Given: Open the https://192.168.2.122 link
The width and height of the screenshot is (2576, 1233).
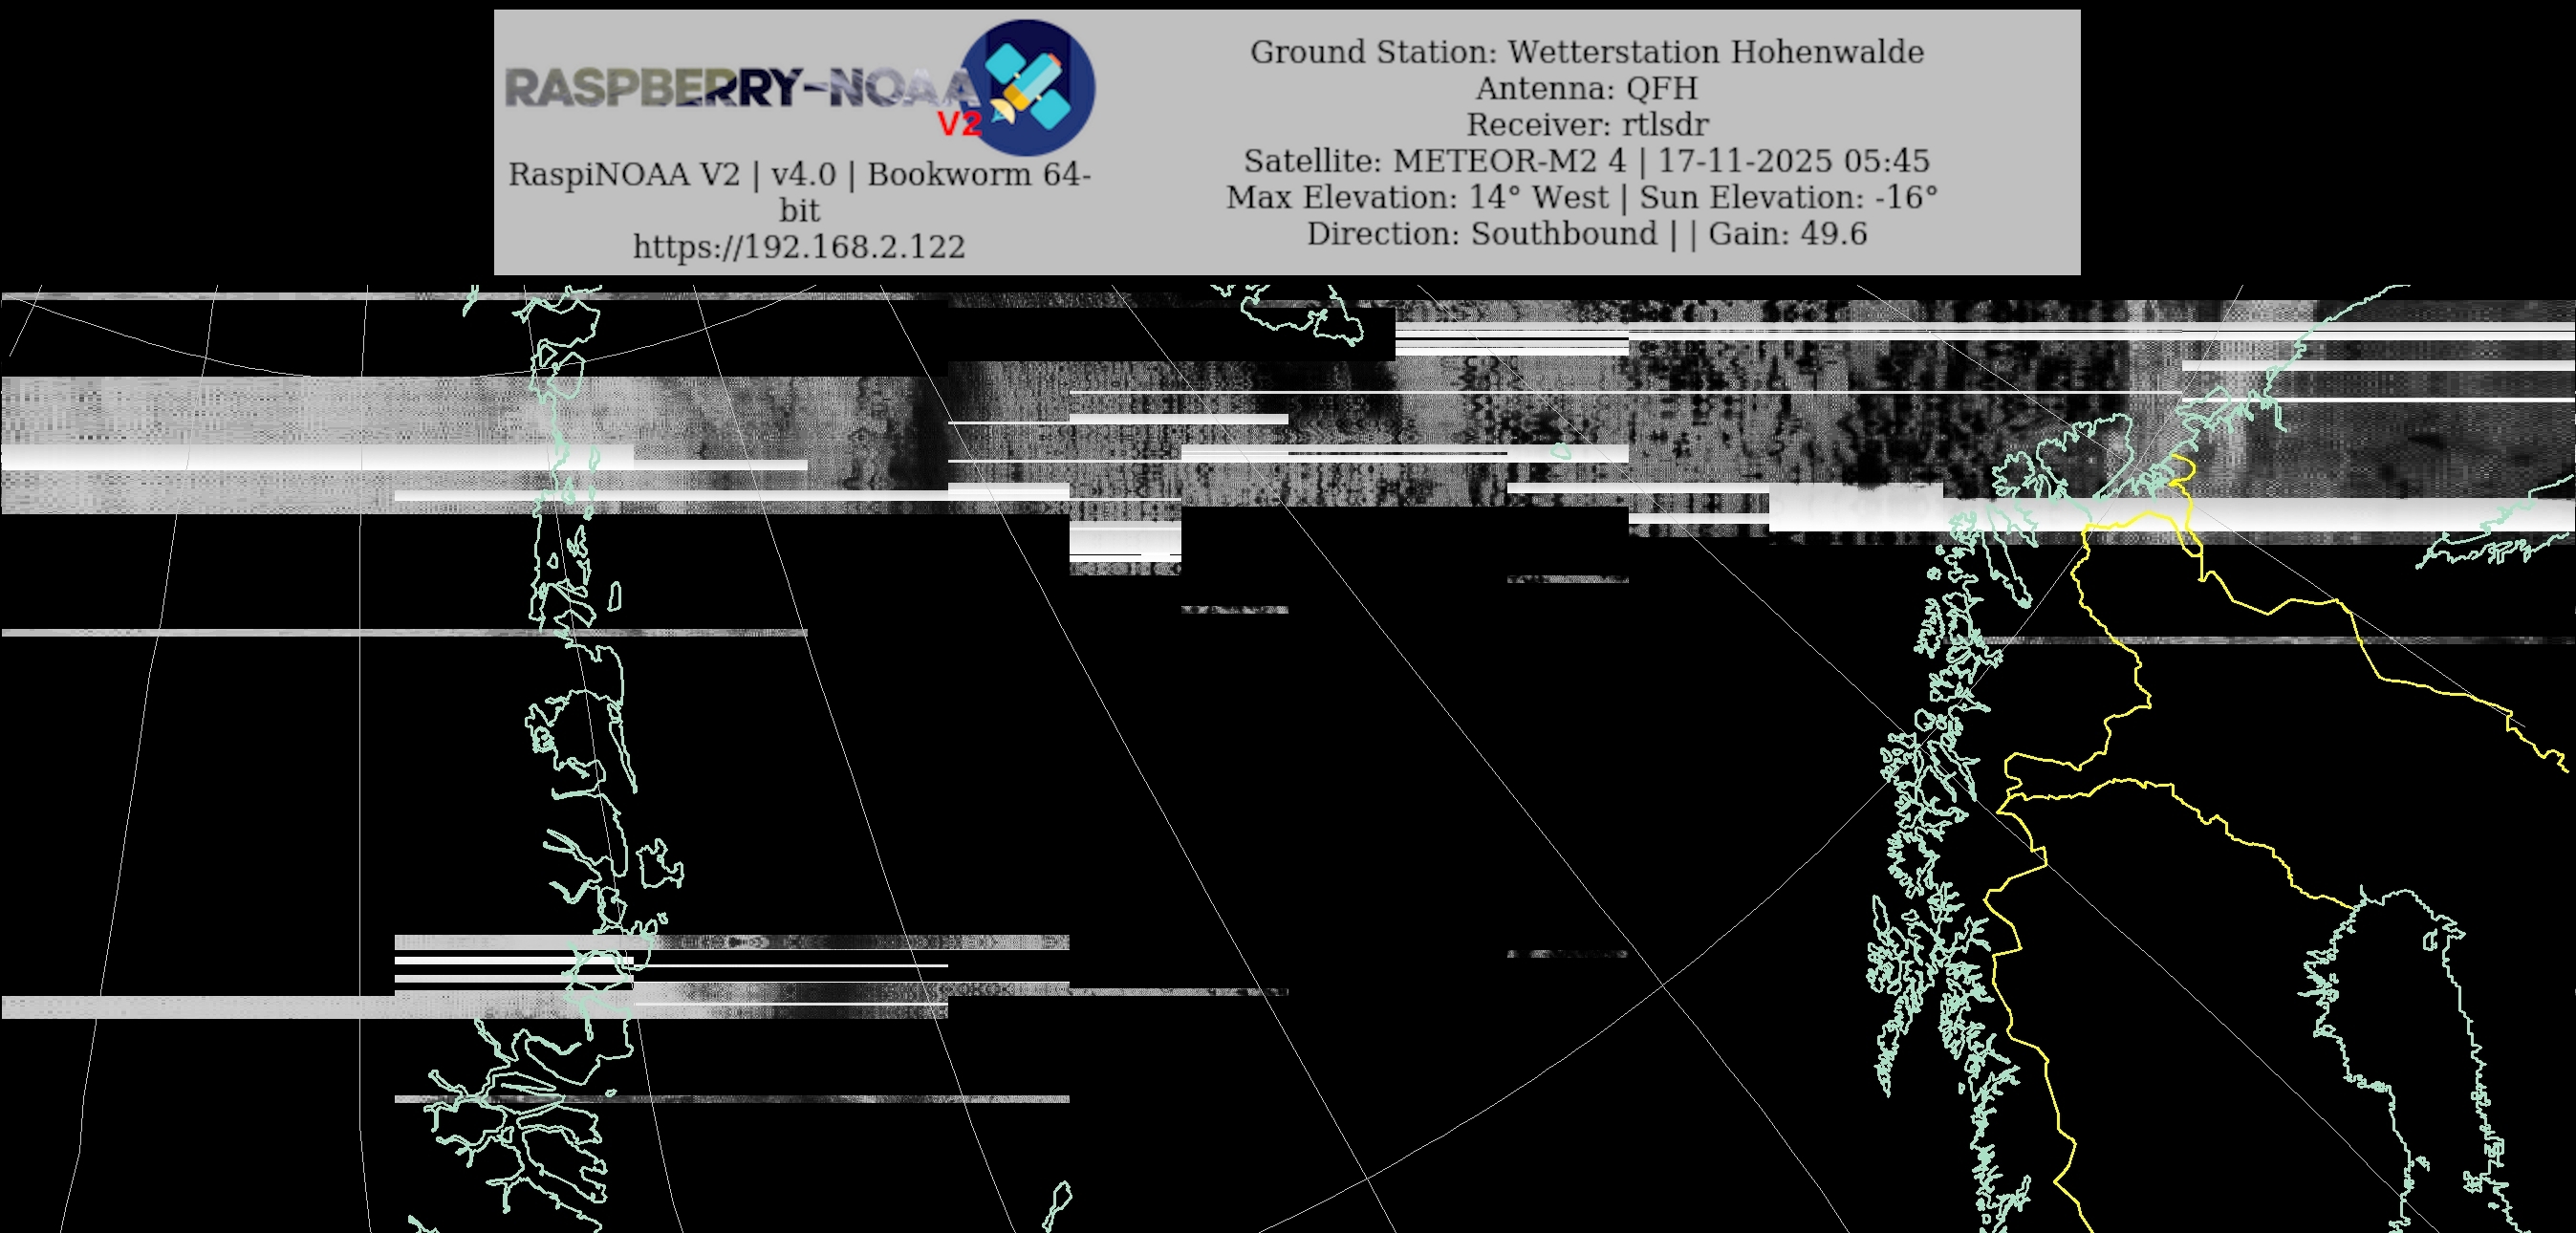Looking at the screenshot, I should tap(799, 247).
